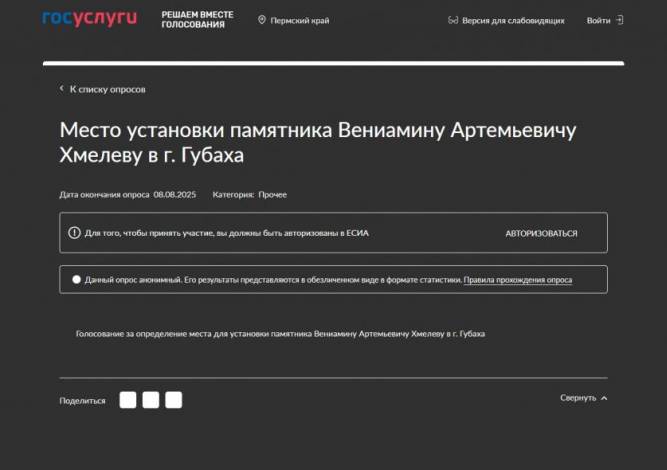The width and height of the screenshot is (667, 470).
Task: Click the first share icon after Поделиться
Action: 128,400
